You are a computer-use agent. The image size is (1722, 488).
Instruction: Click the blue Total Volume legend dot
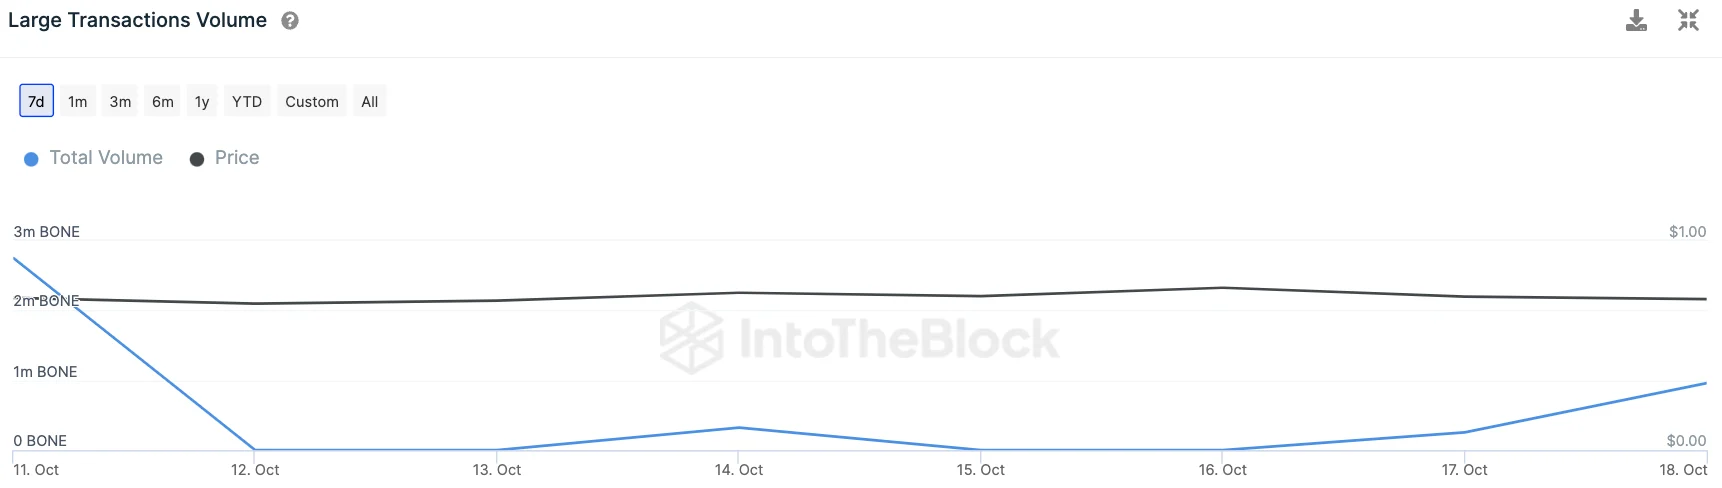[31, 159]
